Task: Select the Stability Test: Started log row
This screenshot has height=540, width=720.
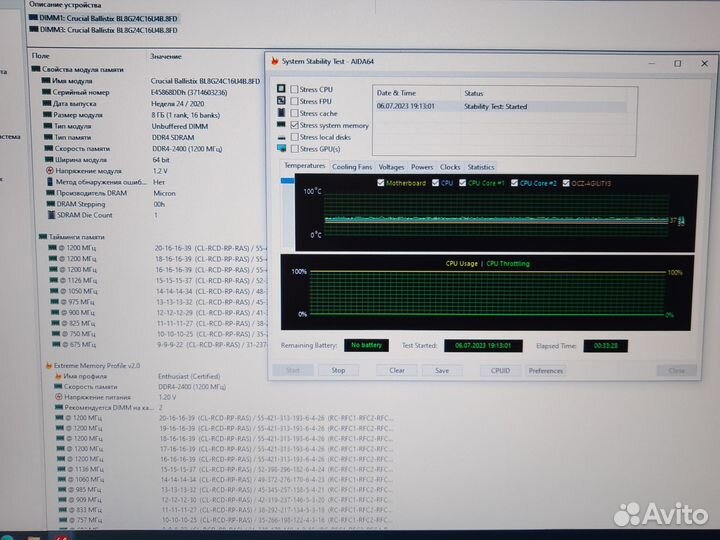Action: point(500,107)
